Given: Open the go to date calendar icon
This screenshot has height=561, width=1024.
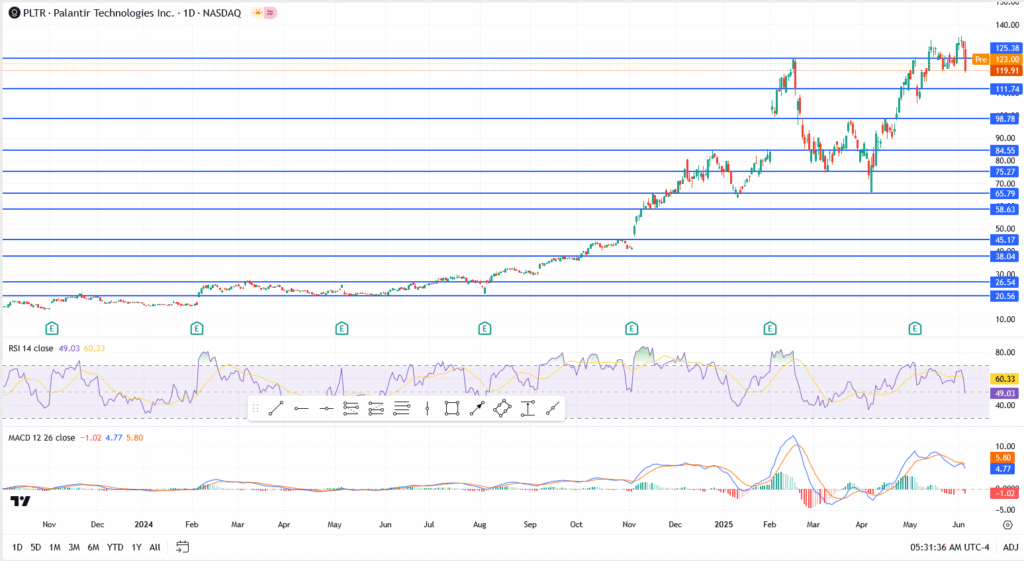Looking at the screenshot, I should pyautogui.click(x=182, y=547).
